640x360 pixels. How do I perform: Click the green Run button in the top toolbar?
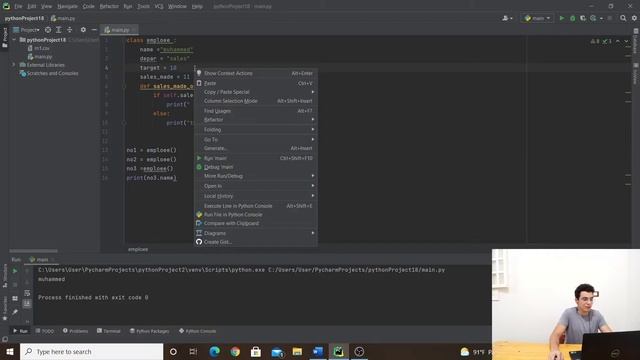[562, 18]
